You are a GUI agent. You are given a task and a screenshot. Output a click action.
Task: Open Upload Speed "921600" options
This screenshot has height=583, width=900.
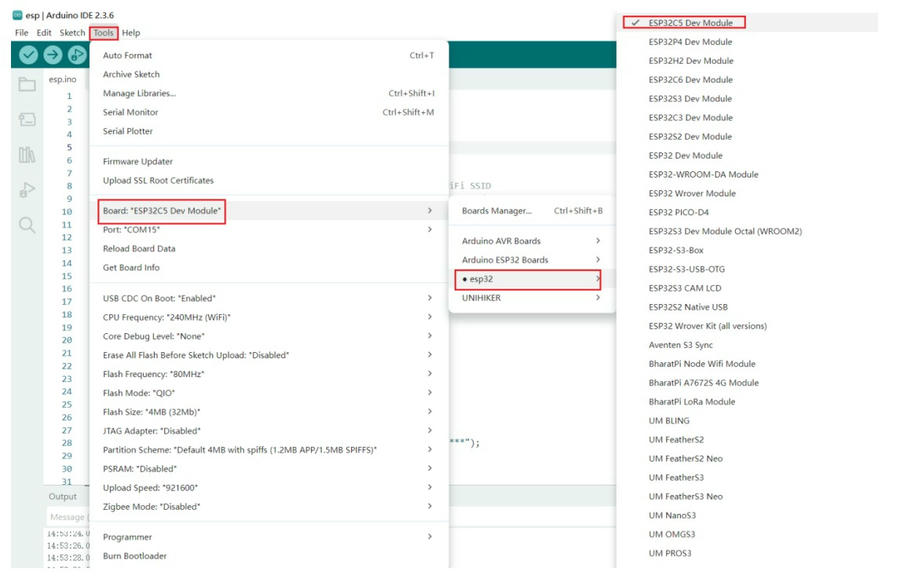pyautogui.click(x=269, y=488)
